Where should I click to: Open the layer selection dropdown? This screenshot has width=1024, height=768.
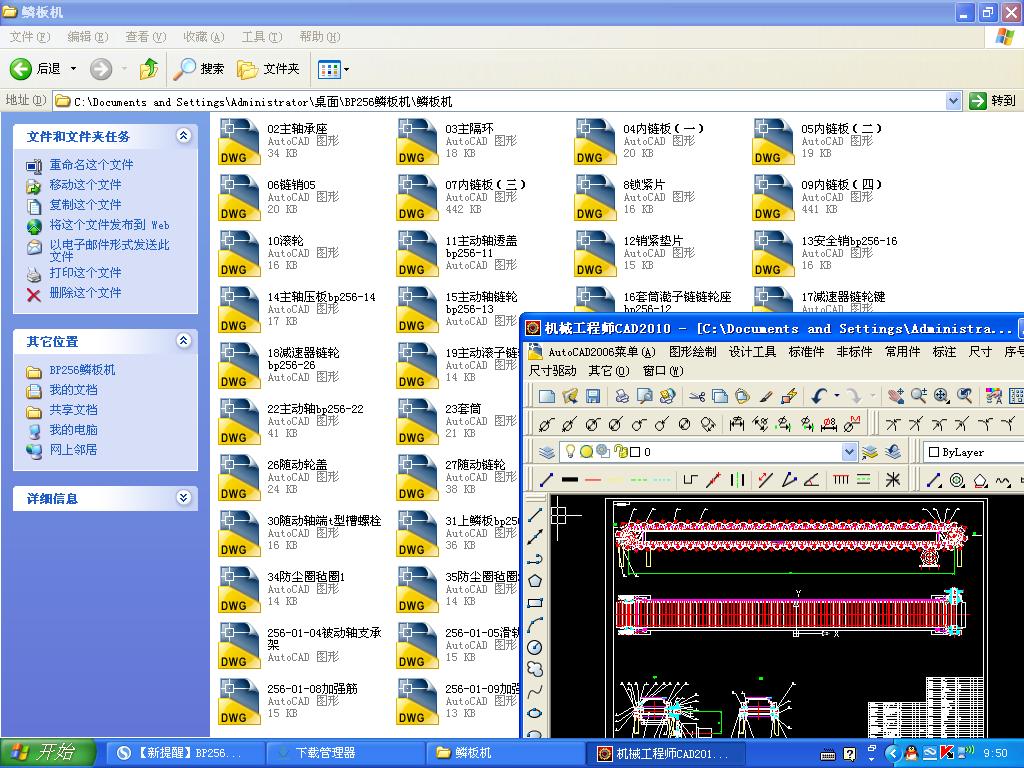tap(848, 452)
